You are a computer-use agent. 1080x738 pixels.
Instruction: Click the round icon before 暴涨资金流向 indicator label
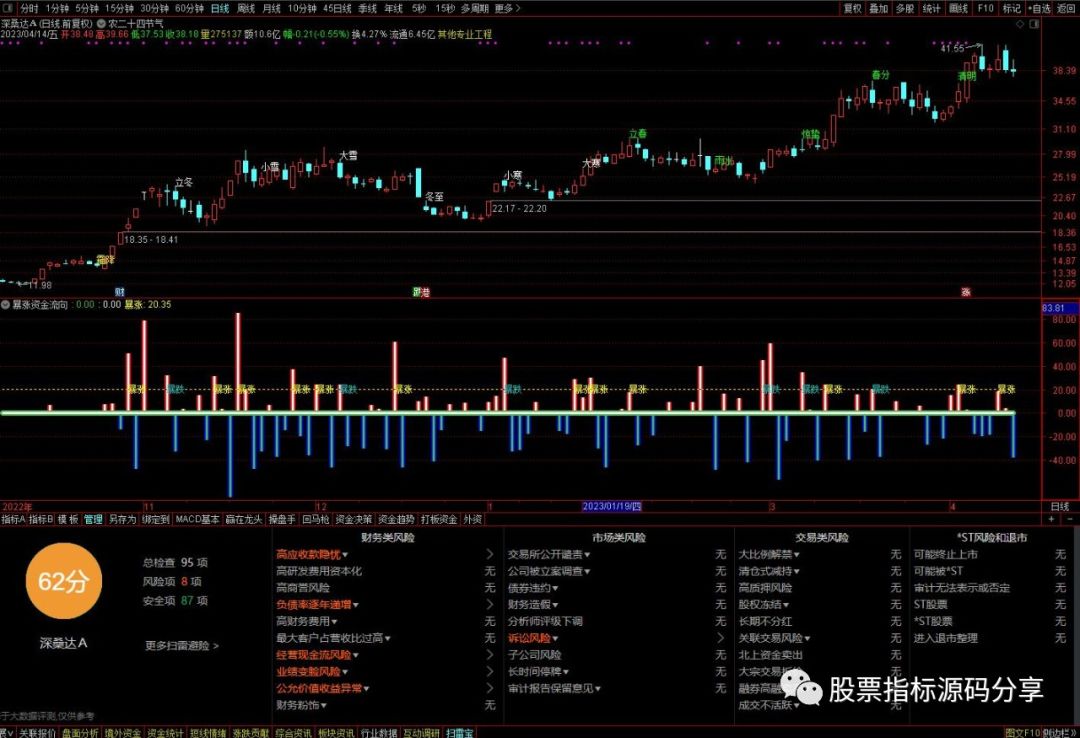[6, 304]
